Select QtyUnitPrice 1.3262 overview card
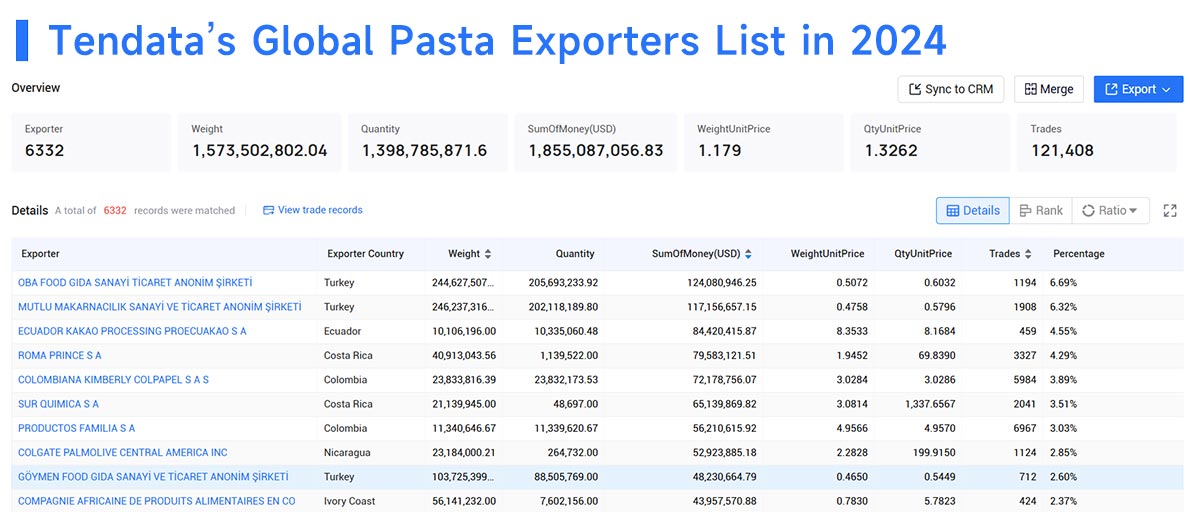1190x519 pixels. [930, 142]
